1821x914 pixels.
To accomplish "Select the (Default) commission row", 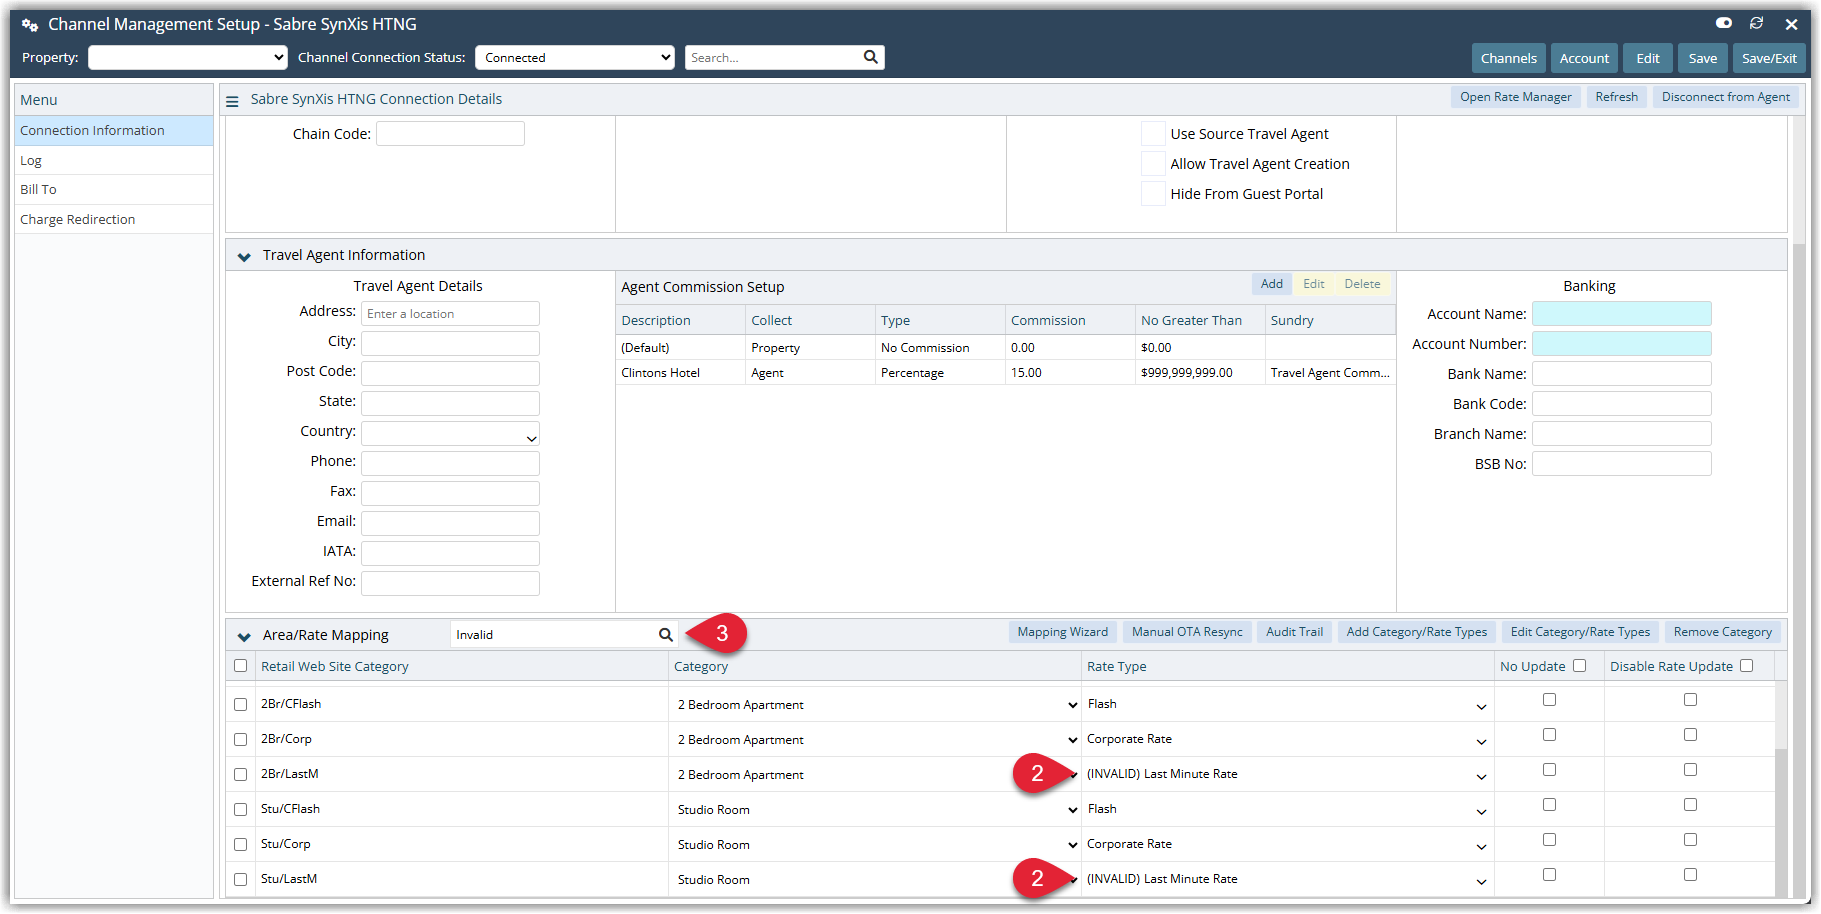I will (x=1005, y=348).
